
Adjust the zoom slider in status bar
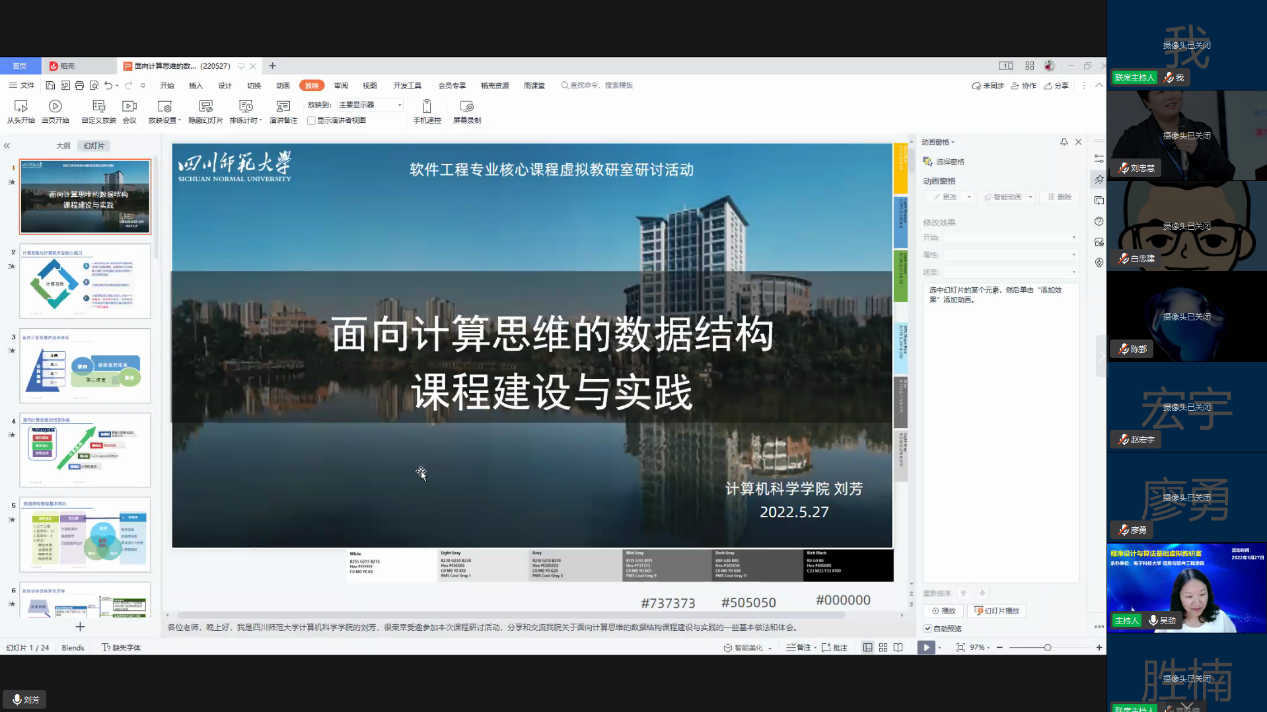click(x=1047, y=648)
